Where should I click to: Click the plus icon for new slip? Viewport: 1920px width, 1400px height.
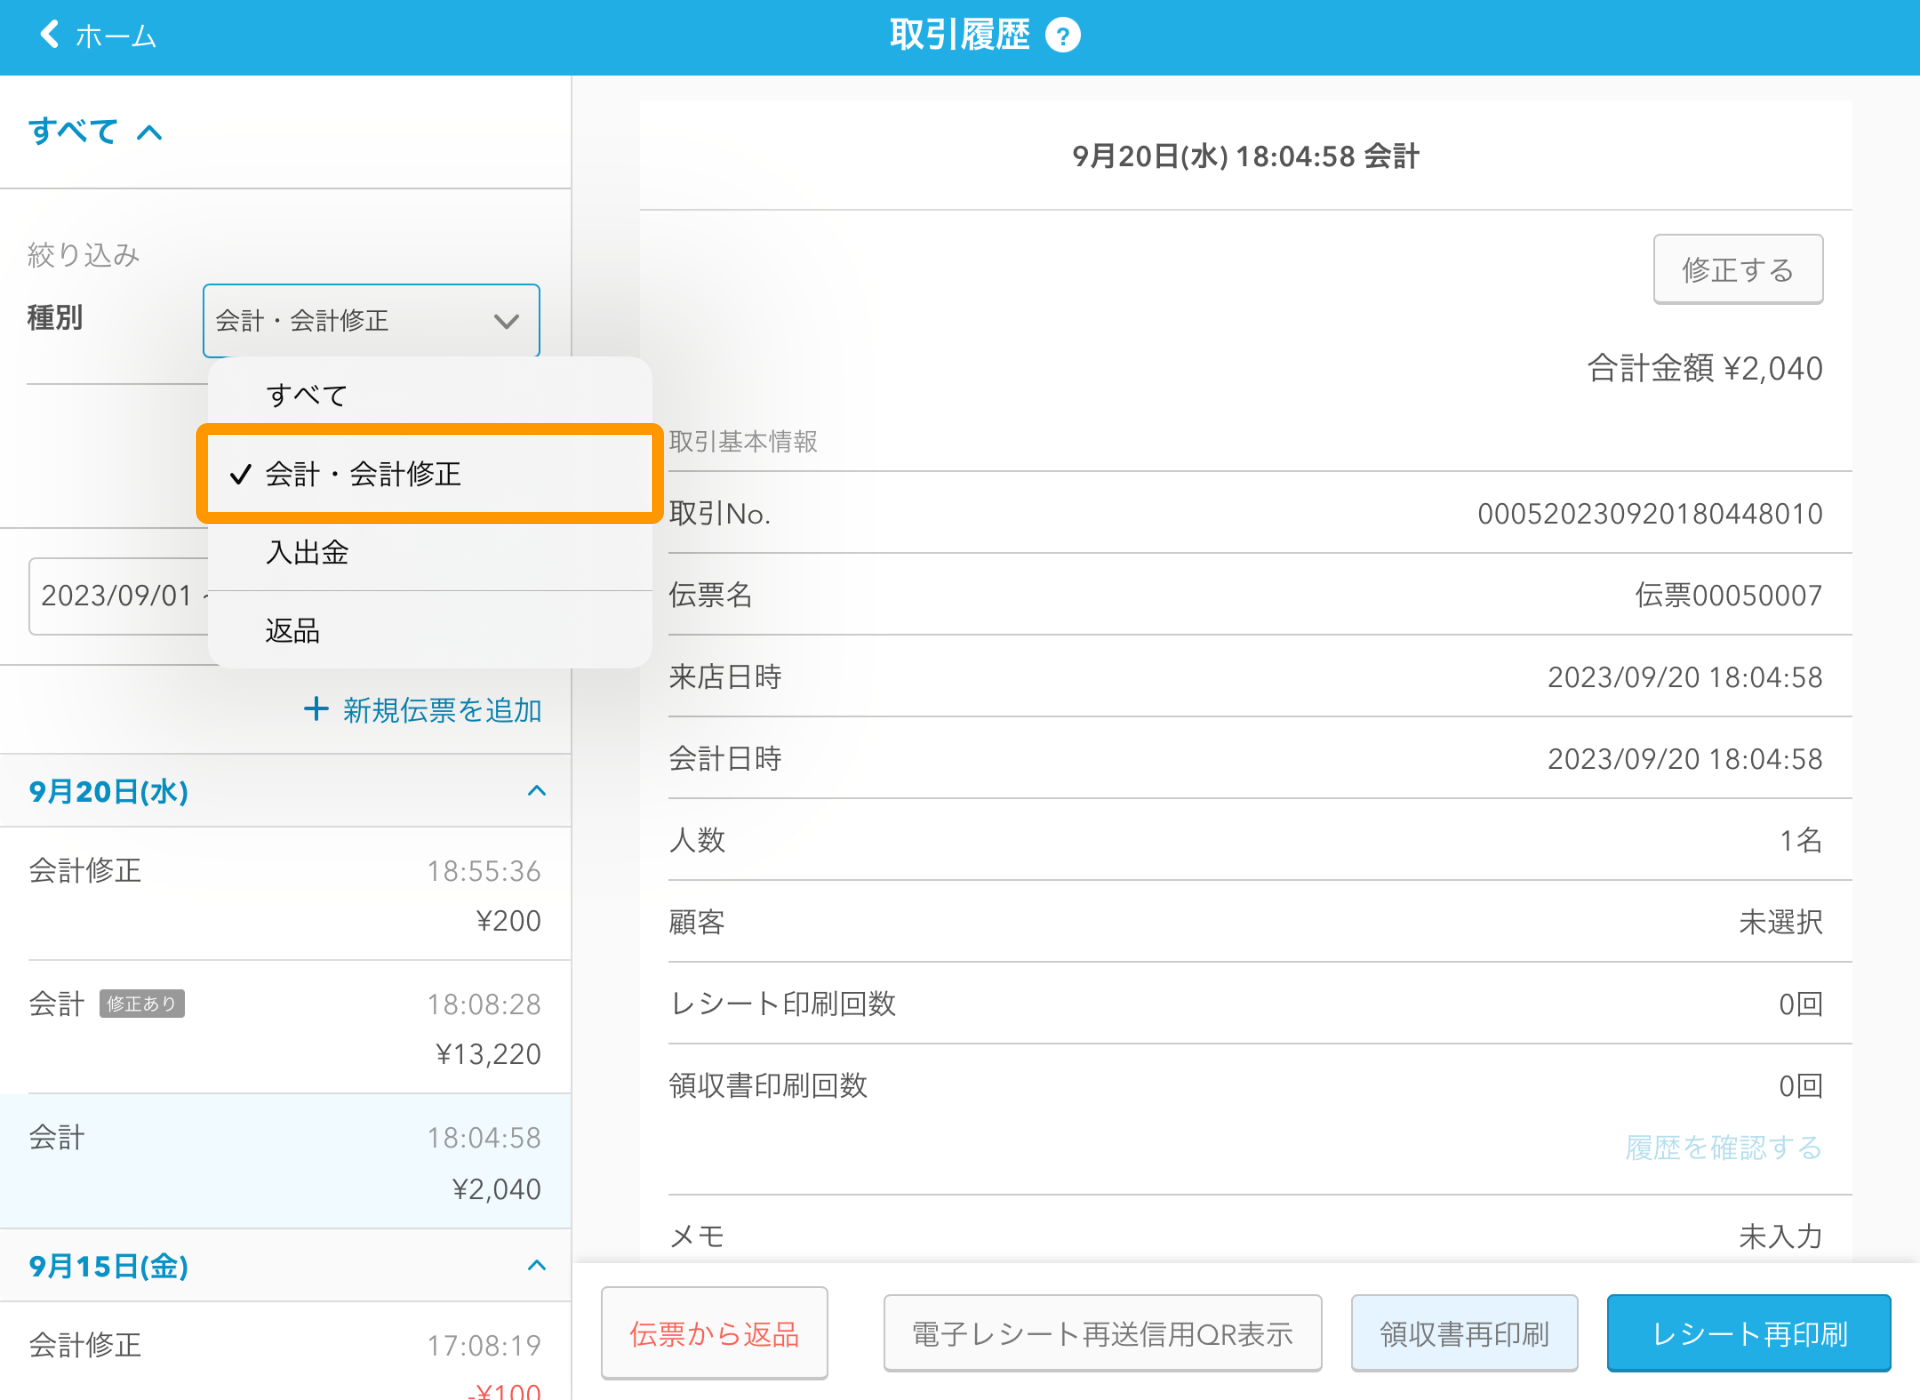point(316,709)
